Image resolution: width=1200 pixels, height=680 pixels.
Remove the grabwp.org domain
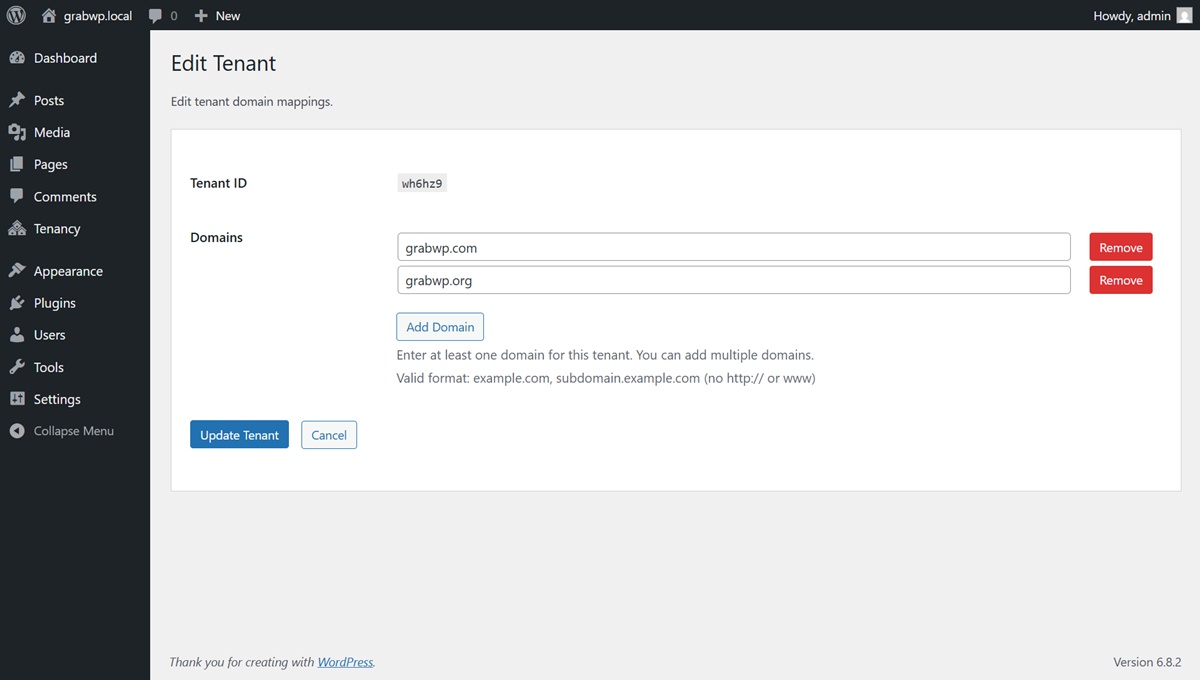1121,280
